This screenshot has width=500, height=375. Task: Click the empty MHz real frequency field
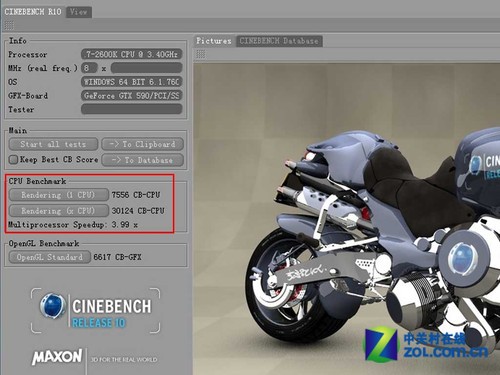pyautogui.click(x=147, y=68)
